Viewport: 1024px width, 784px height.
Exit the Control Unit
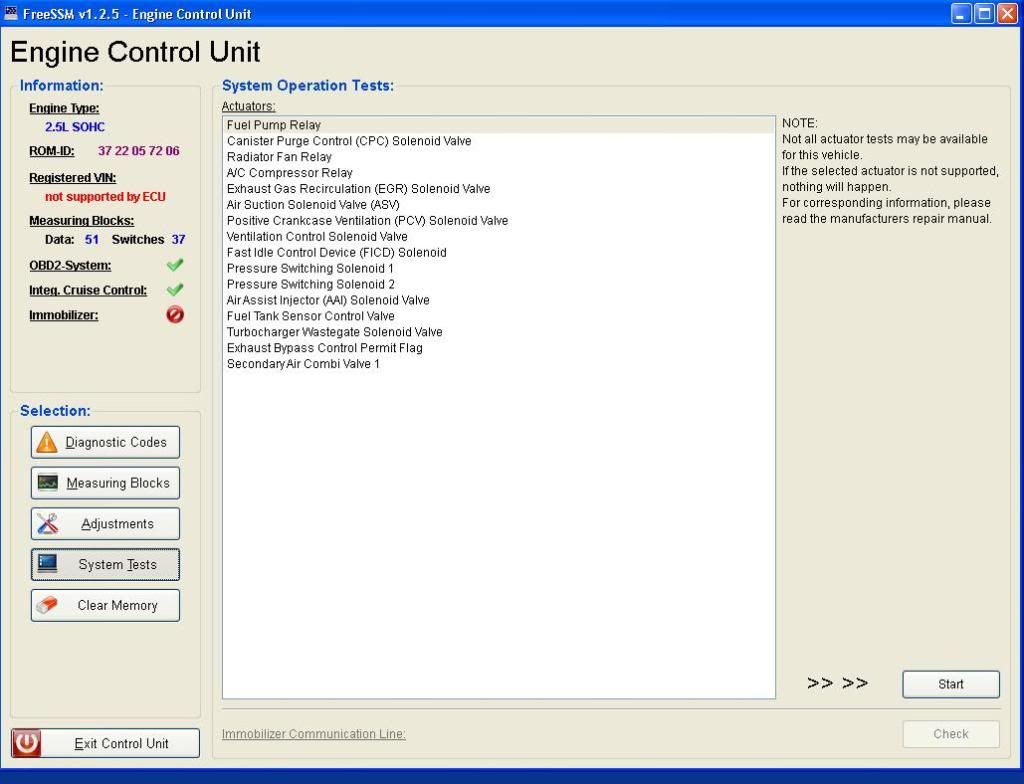pos(105,743)
